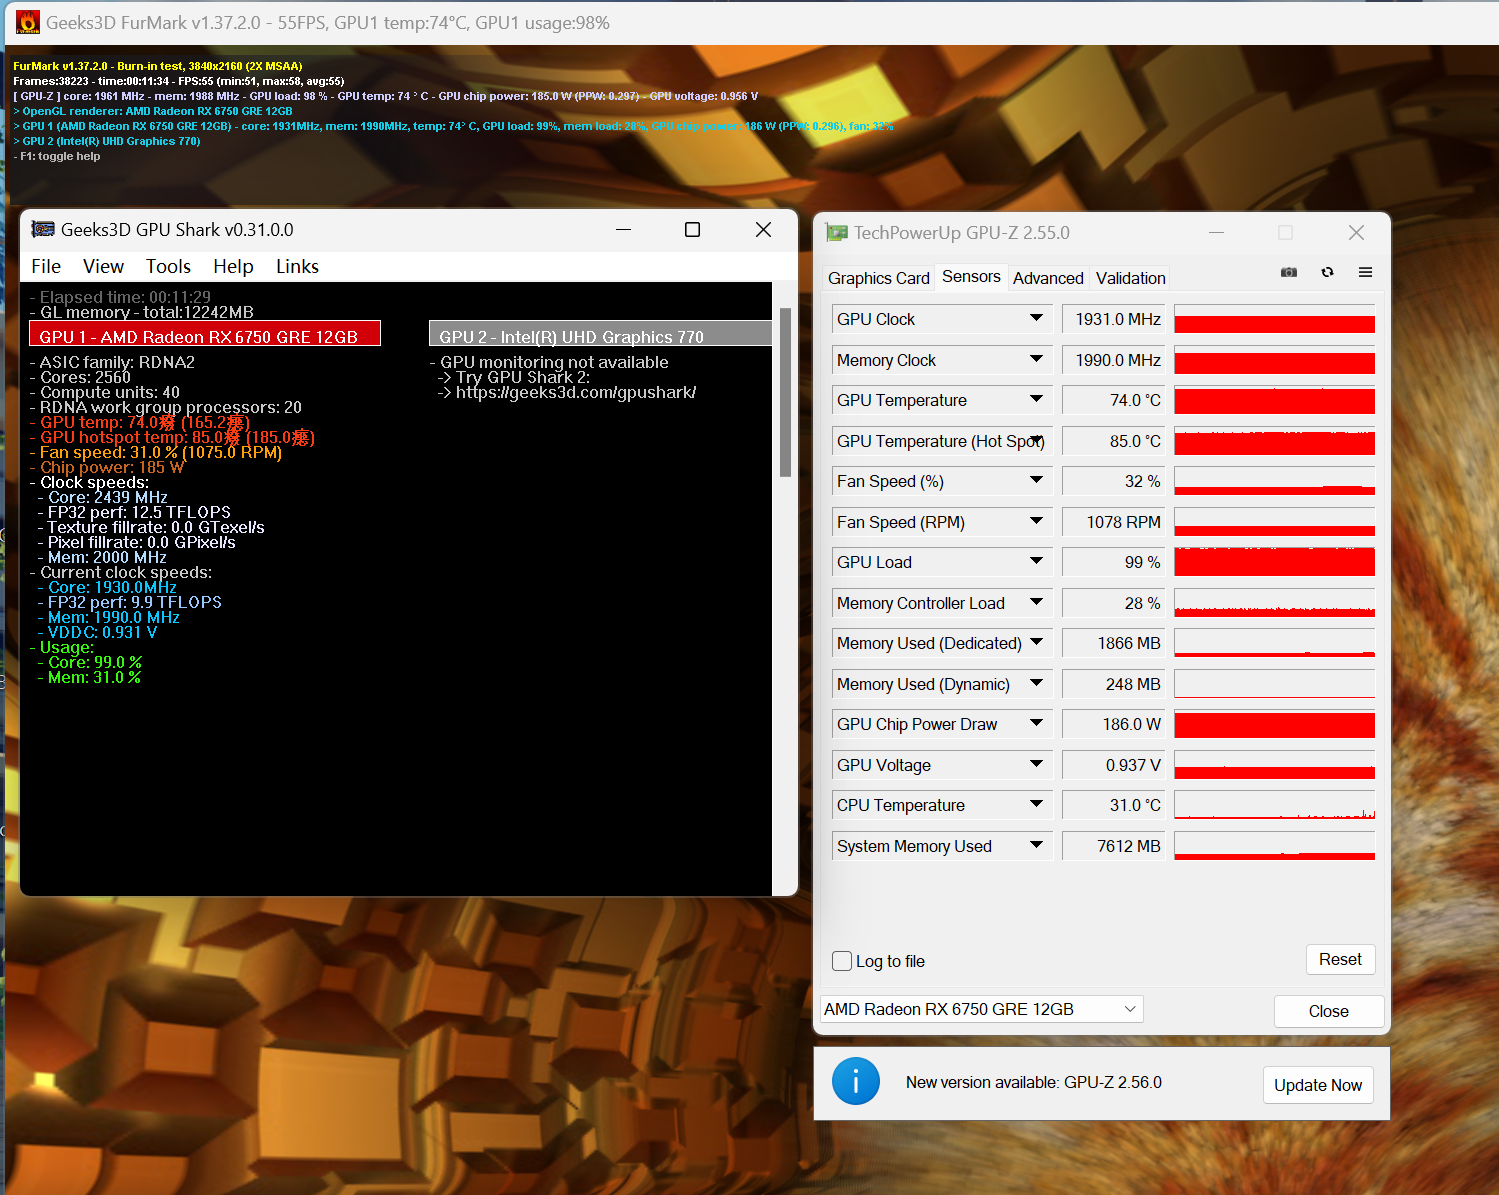
Task: Click the GPU Load red history graph
Action: click(x=1274, y=562)
